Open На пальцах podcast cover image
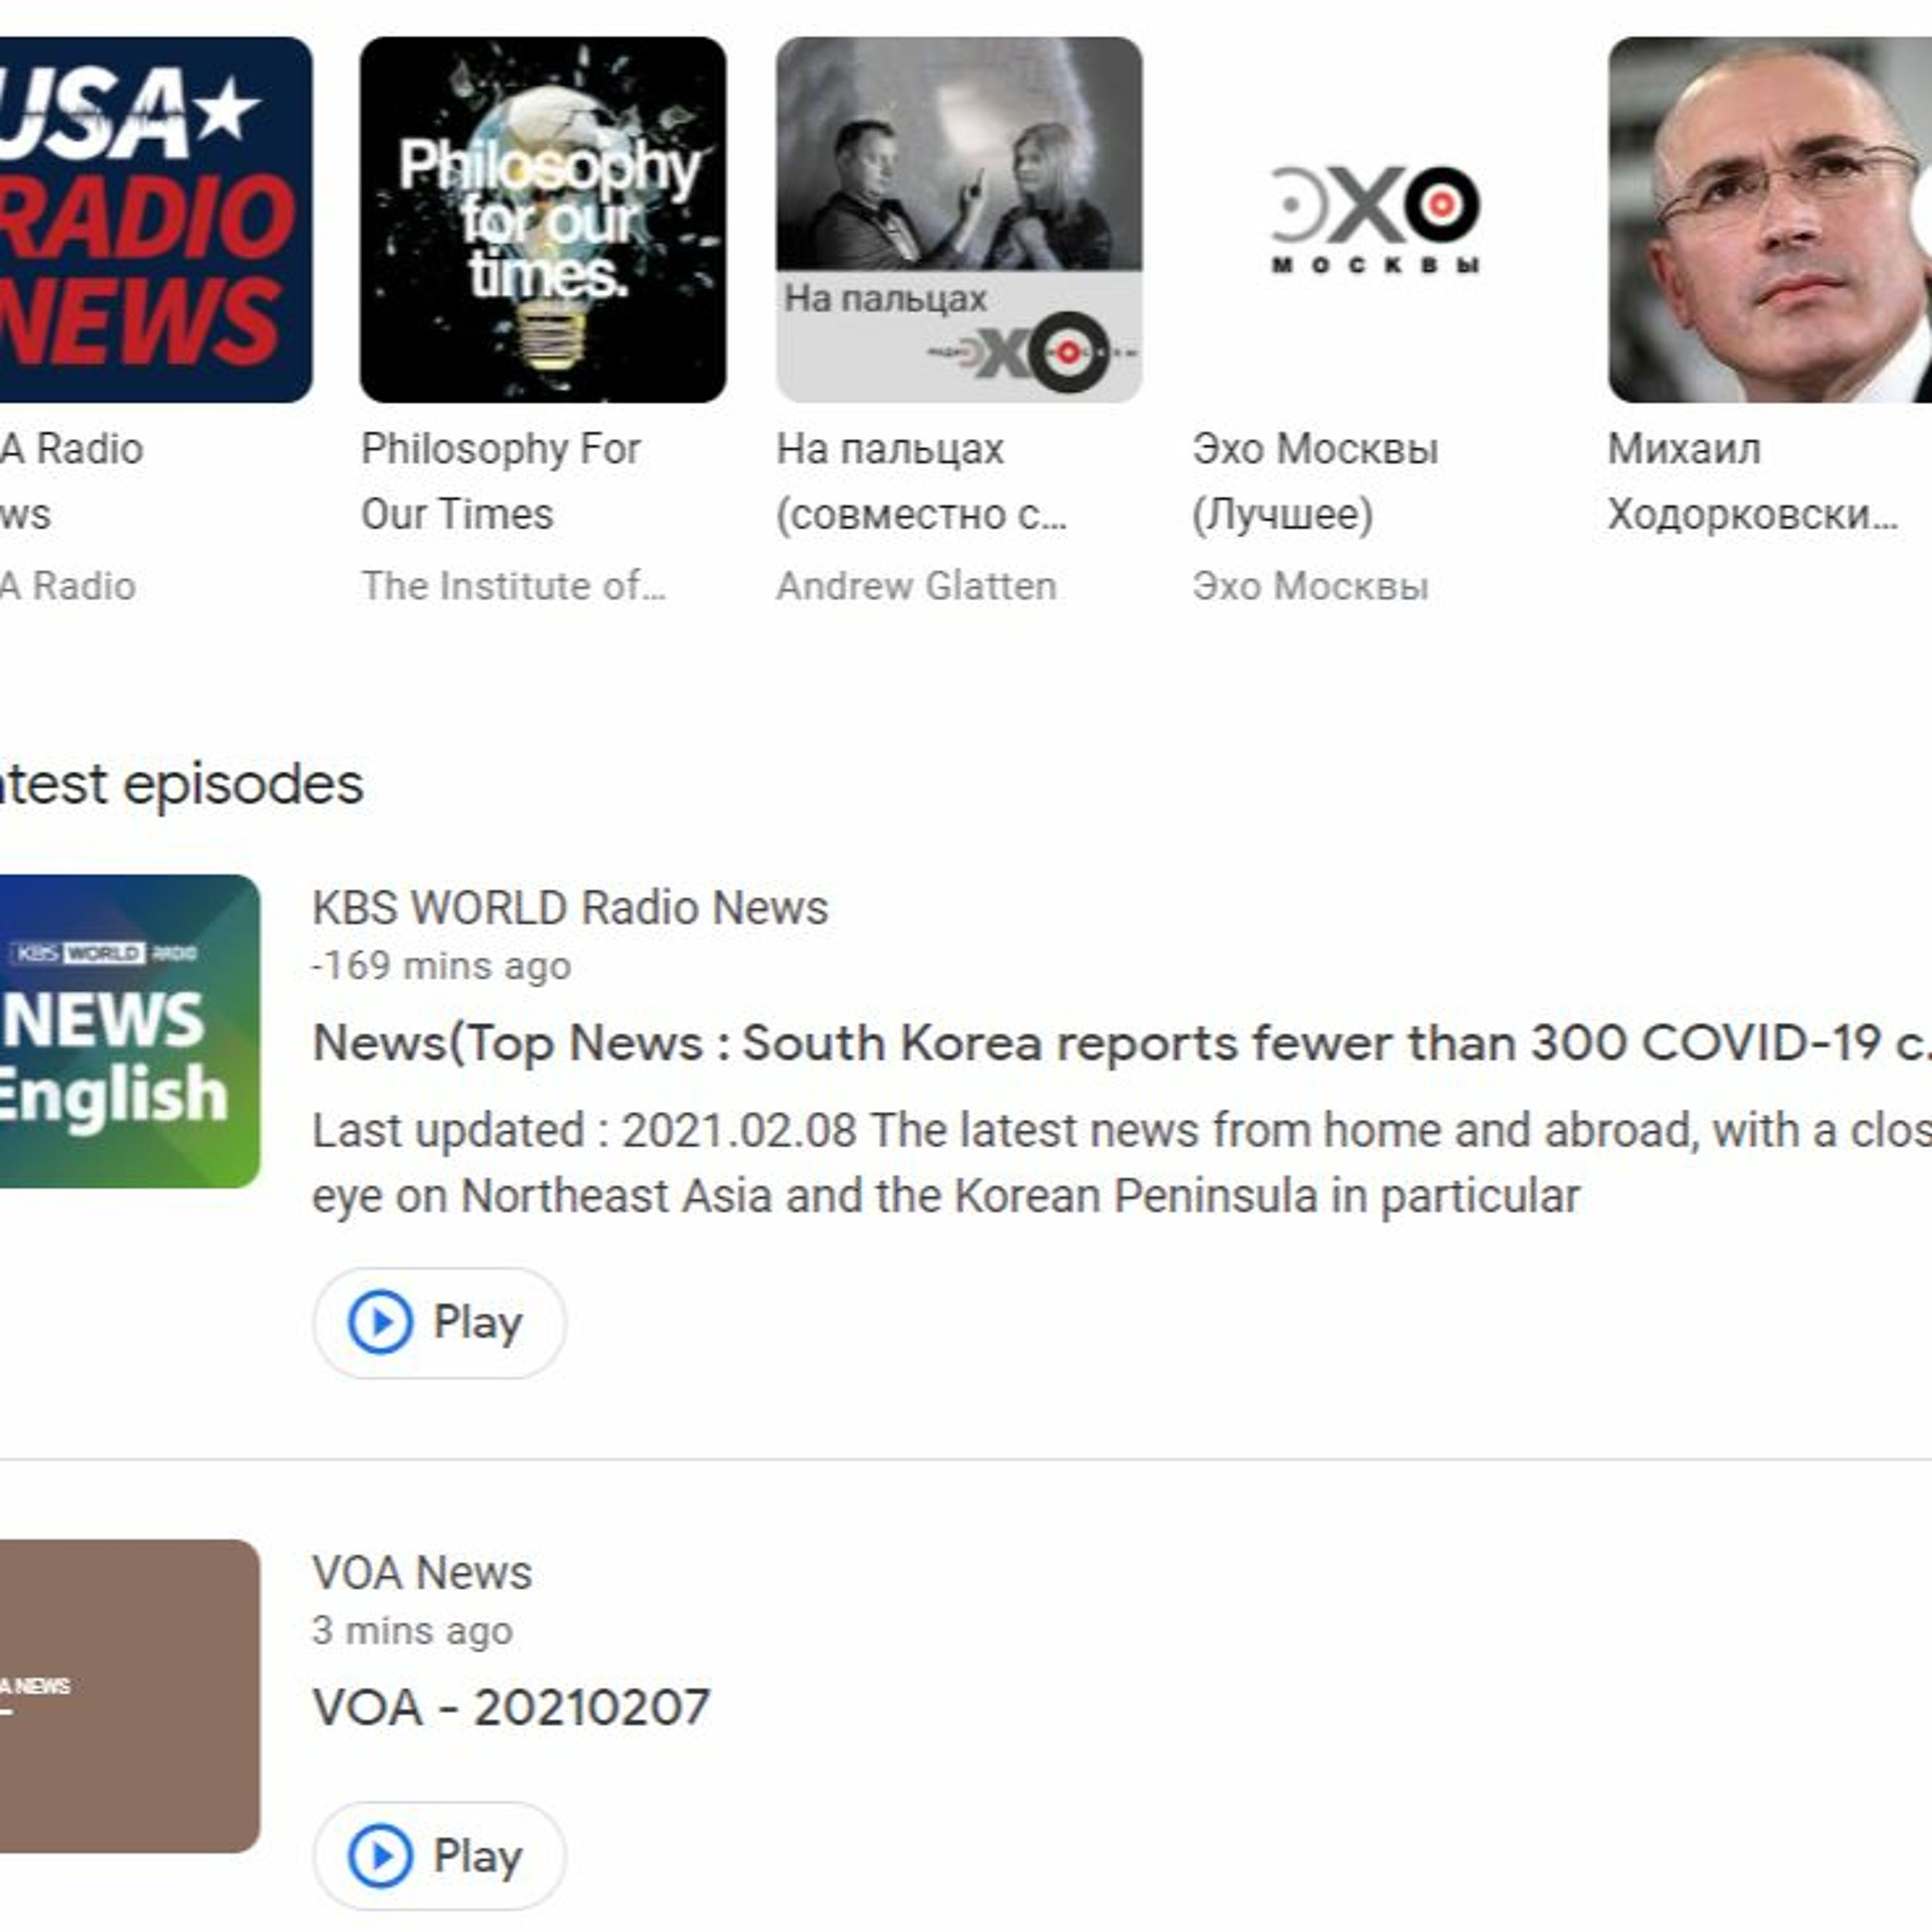The image size is (1932, 1932). (959, 220)
